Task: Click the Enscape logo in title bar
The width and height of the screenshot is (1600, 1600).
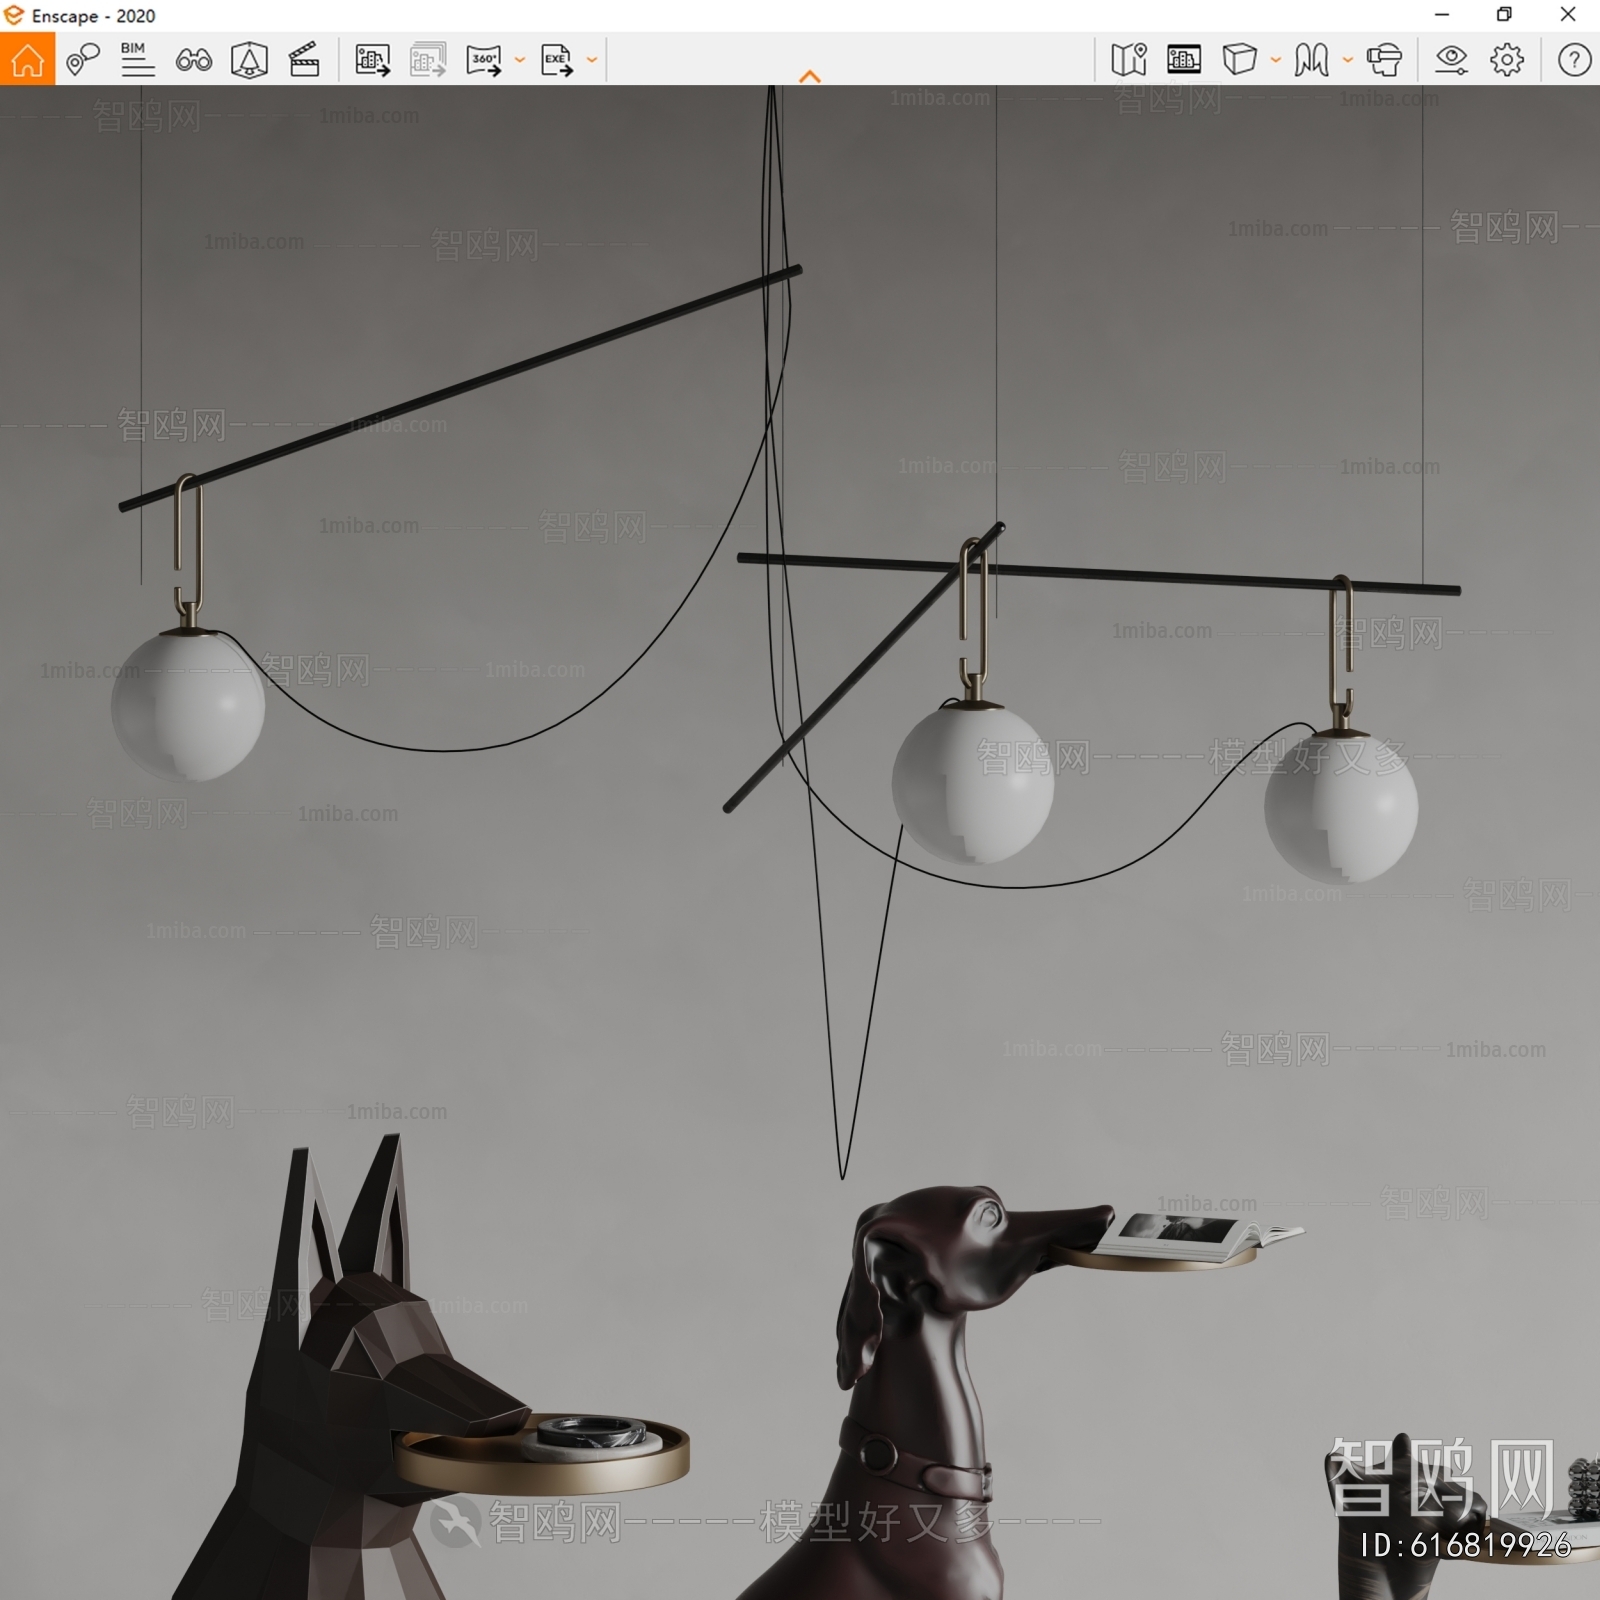Action: [14, 15]
